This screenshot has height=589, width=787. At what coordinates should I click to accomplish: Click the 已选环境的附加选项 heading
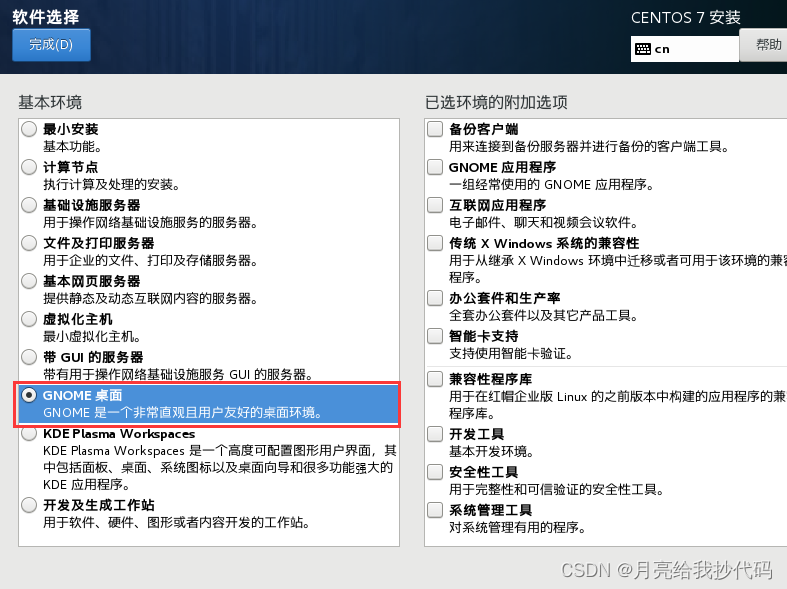[x=496, y=102]
